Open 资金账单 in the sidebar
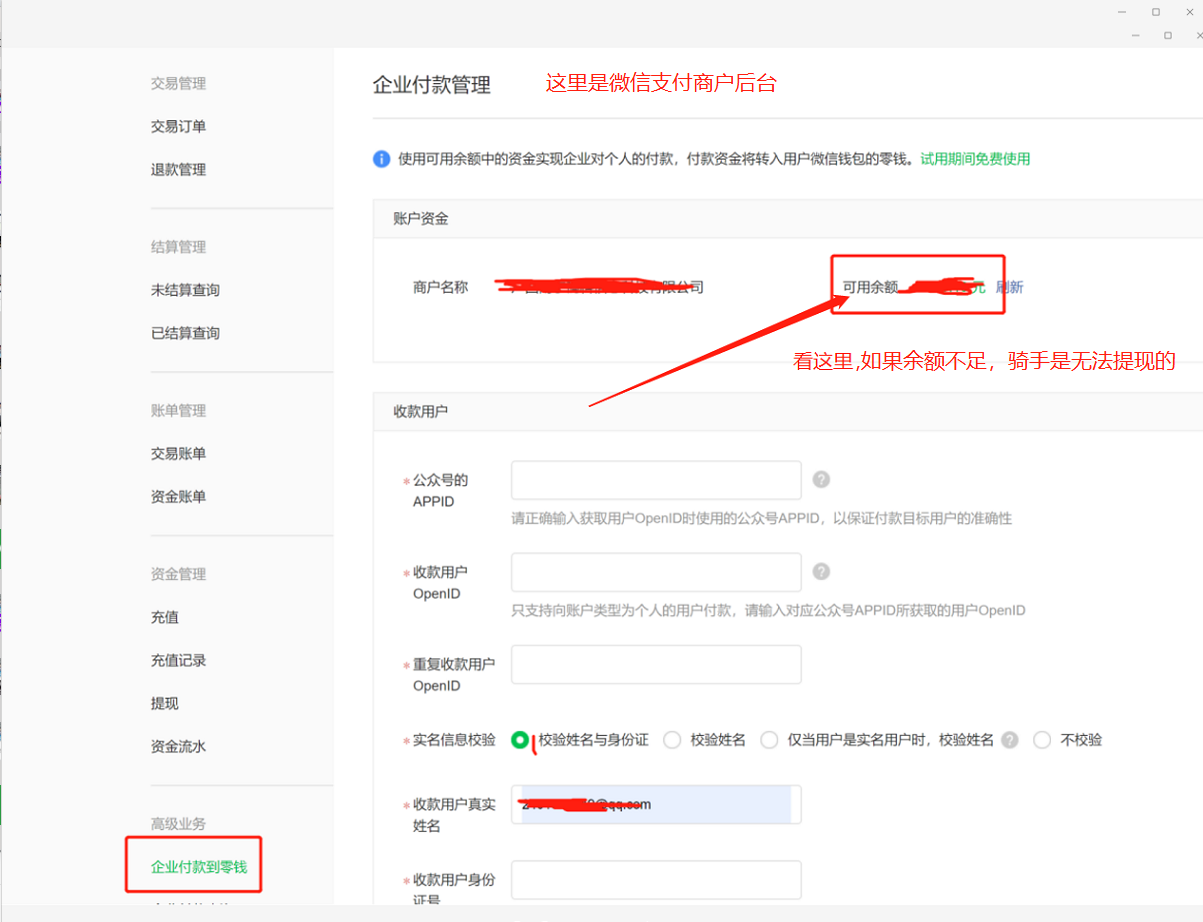 178,496
